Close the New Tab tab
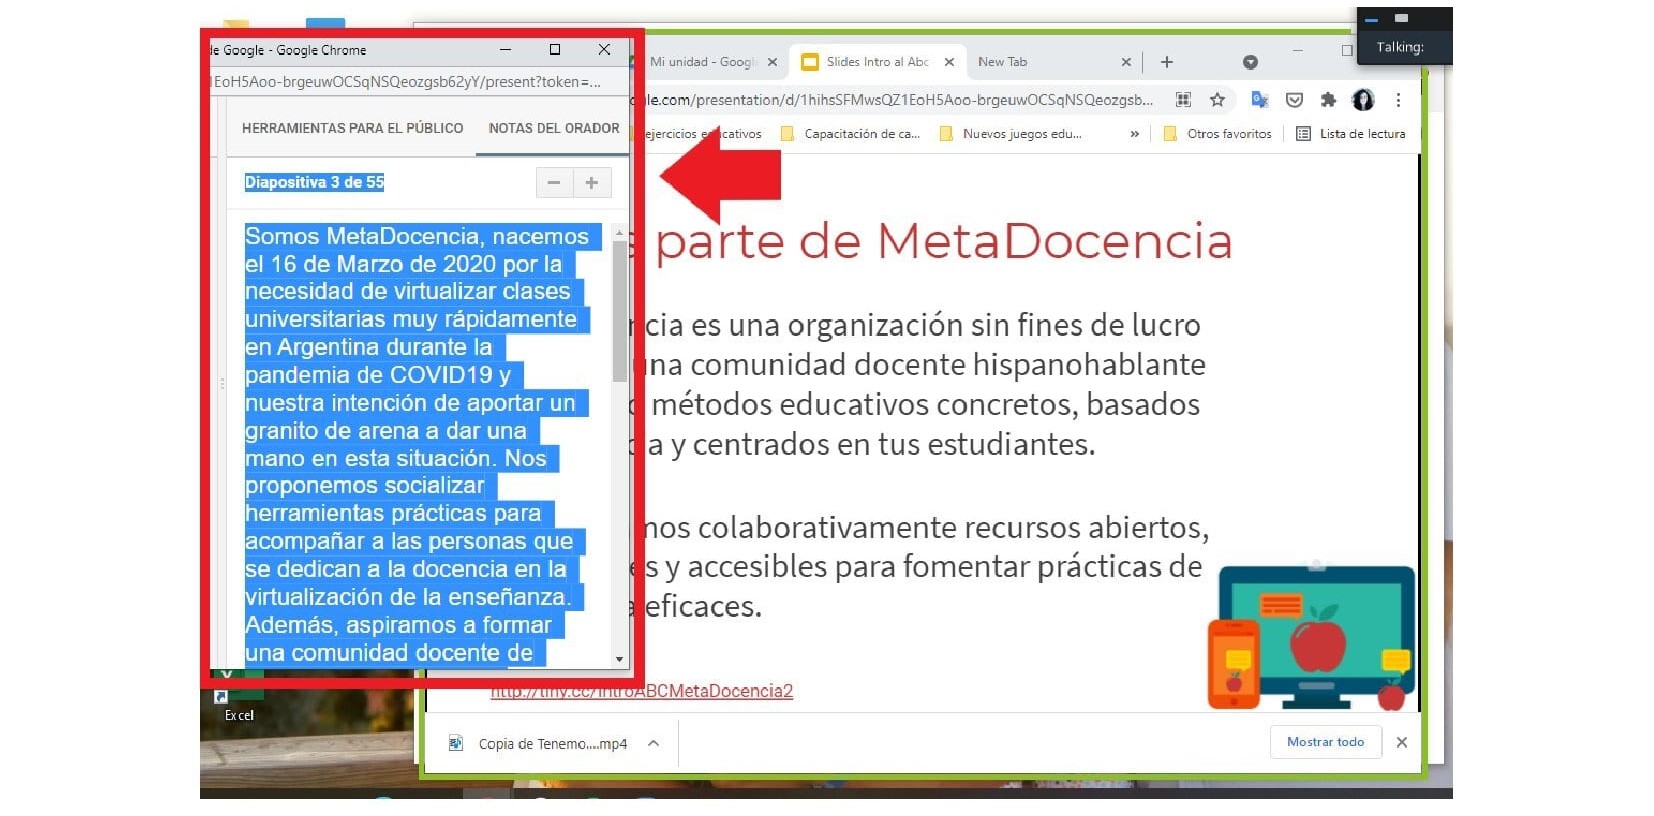The height and width of the screenshot is (816, 1654). click(1126, 62)
